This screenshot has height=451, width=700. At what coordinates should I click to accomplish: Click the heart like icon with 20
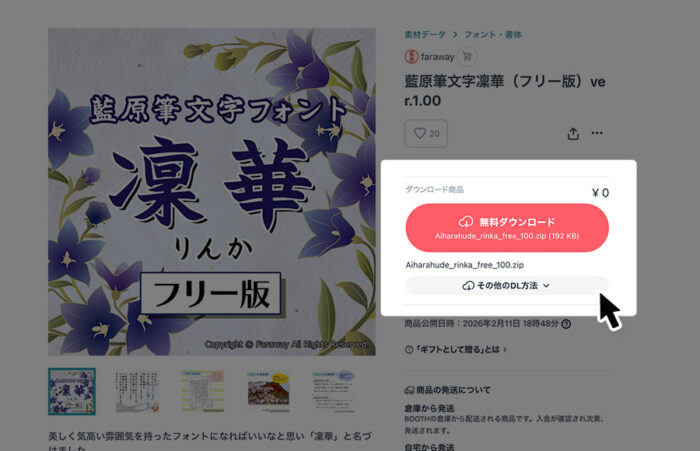pyautogui.click(x=426, y=133)
